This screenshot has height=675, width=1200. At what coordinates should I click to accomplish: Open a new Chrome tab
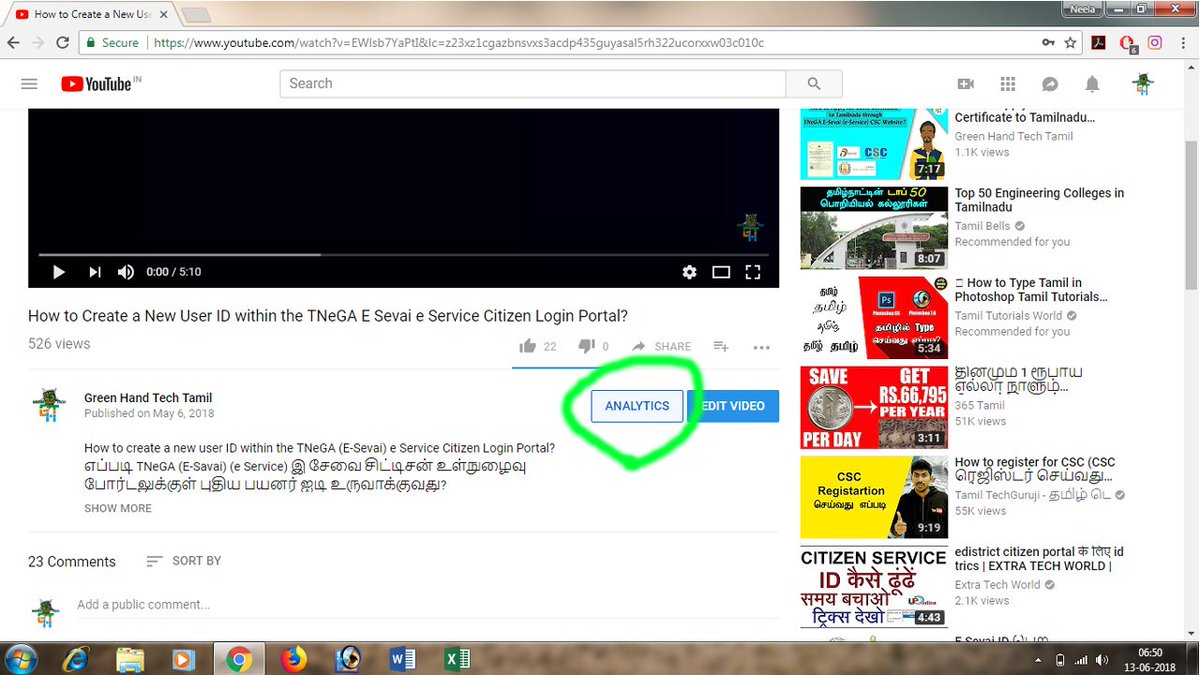point(196,15)
